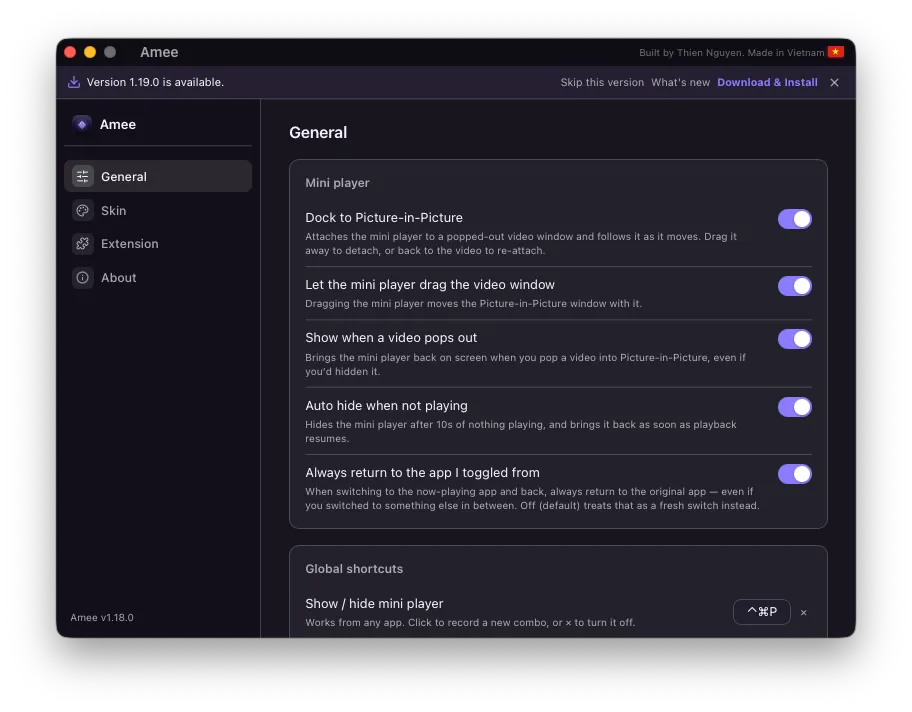Click 'Let the mini player drag the video window' label

(430, 284)
